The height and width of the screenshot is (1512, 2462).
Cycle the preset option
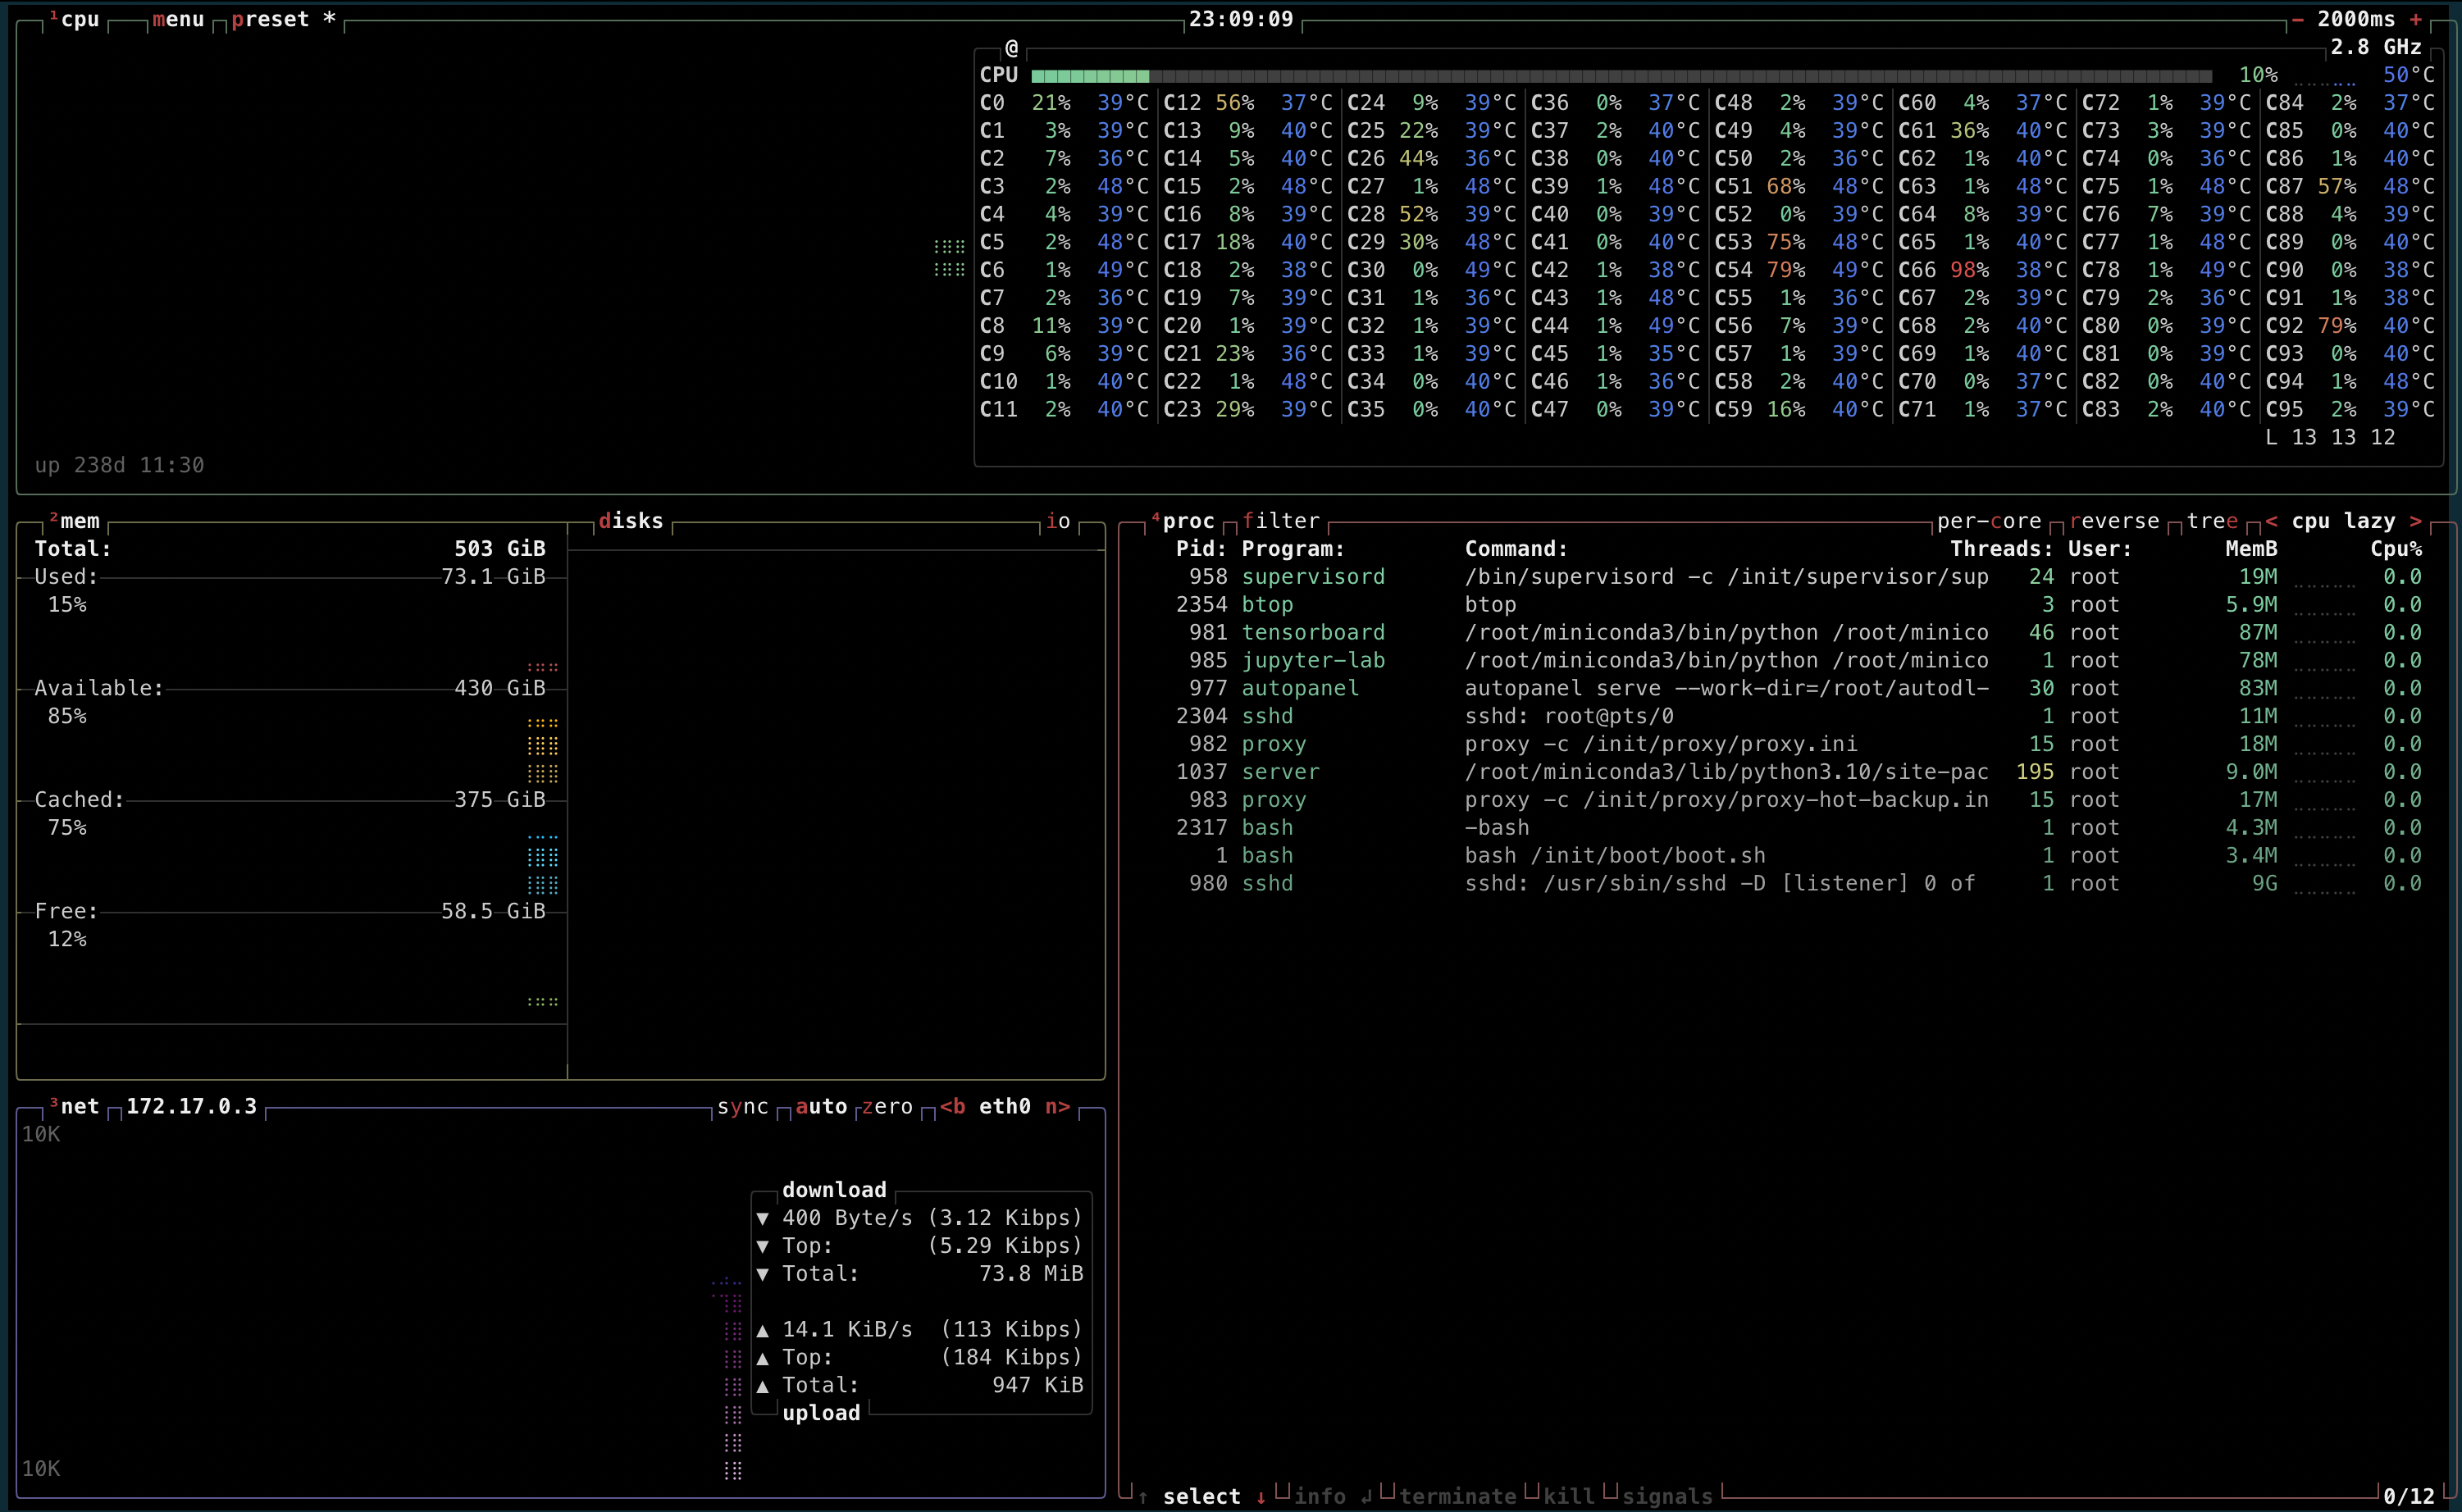270,19
